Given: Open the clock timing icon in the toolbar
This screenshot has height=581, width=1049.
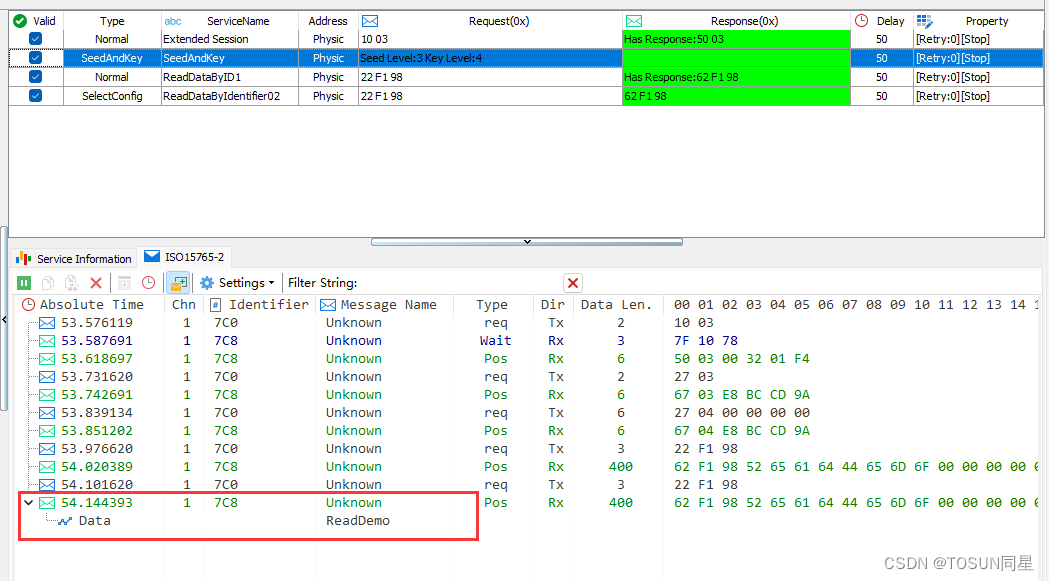Looking at the screenshot, I should tap(148, 283).
